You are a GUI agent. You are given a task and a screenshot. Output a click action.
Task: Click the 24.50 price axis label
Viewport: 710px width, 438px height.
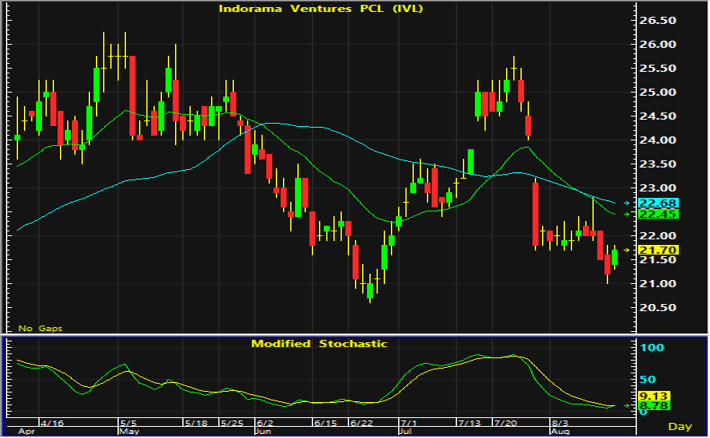657,116
